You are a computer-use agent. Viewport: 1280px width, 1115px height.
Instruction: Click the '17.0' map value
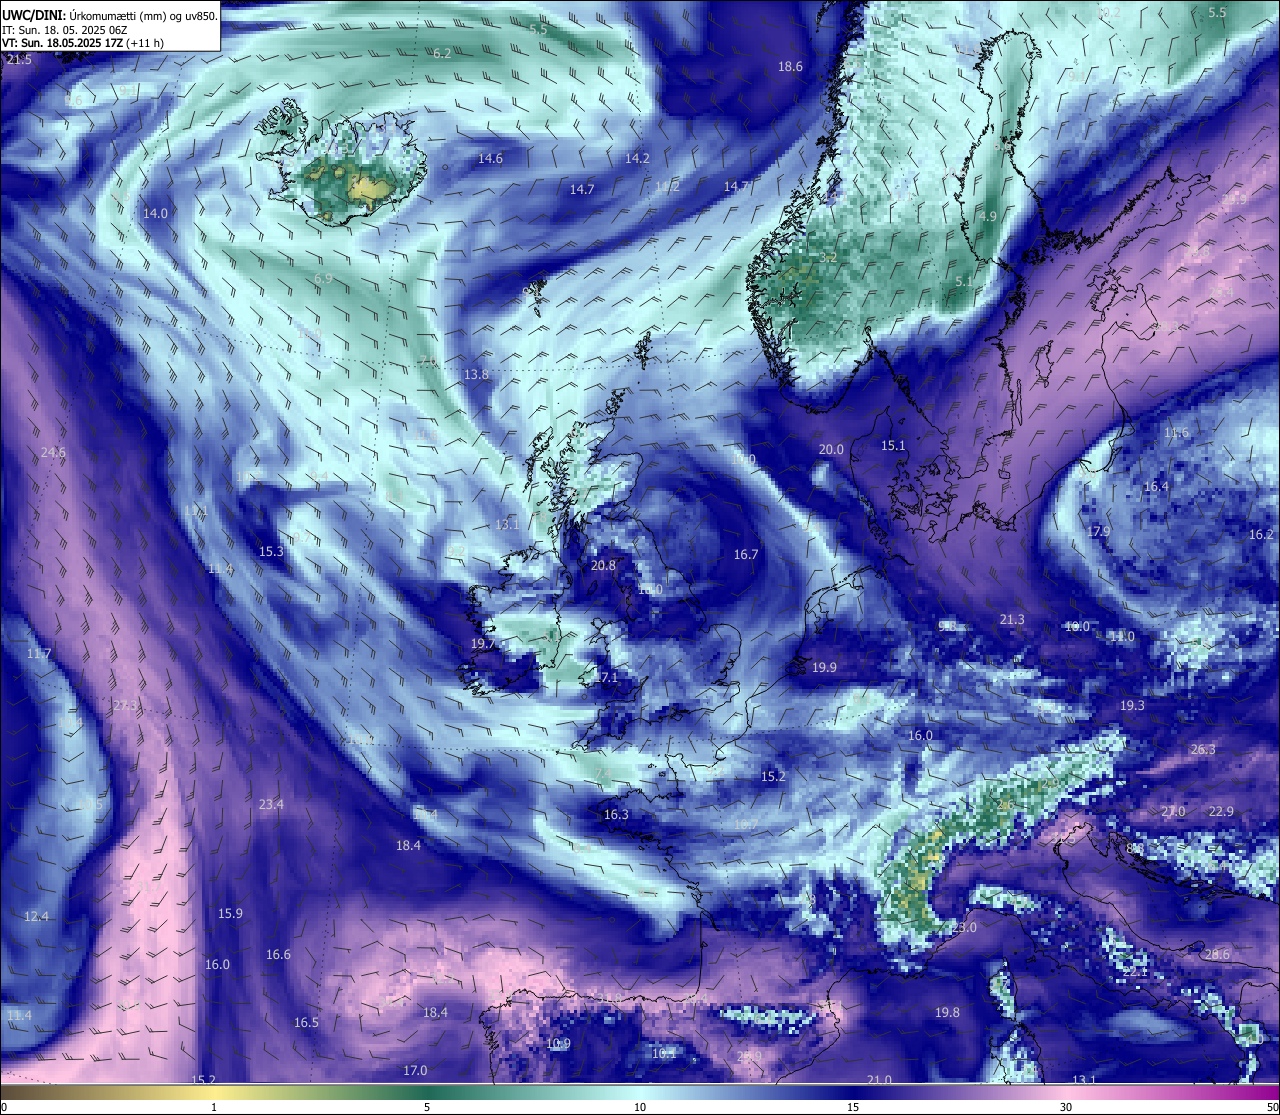tap(415, 1070)
